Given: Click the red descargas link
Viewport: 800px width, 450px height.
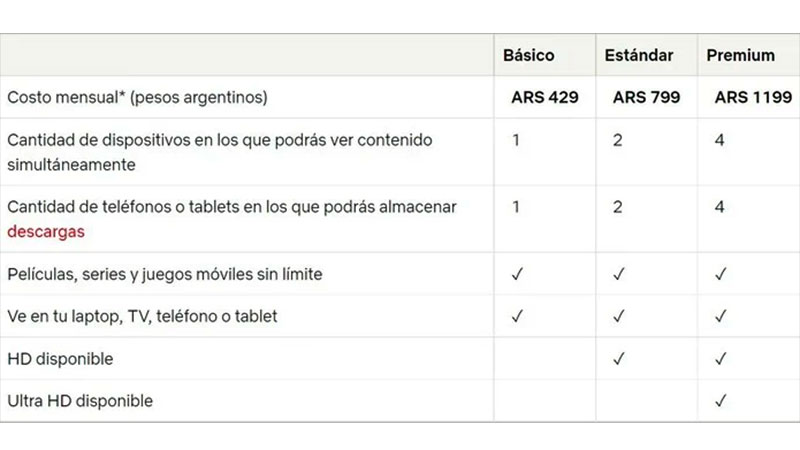Looking at the screenshot, I should (46, 232).
